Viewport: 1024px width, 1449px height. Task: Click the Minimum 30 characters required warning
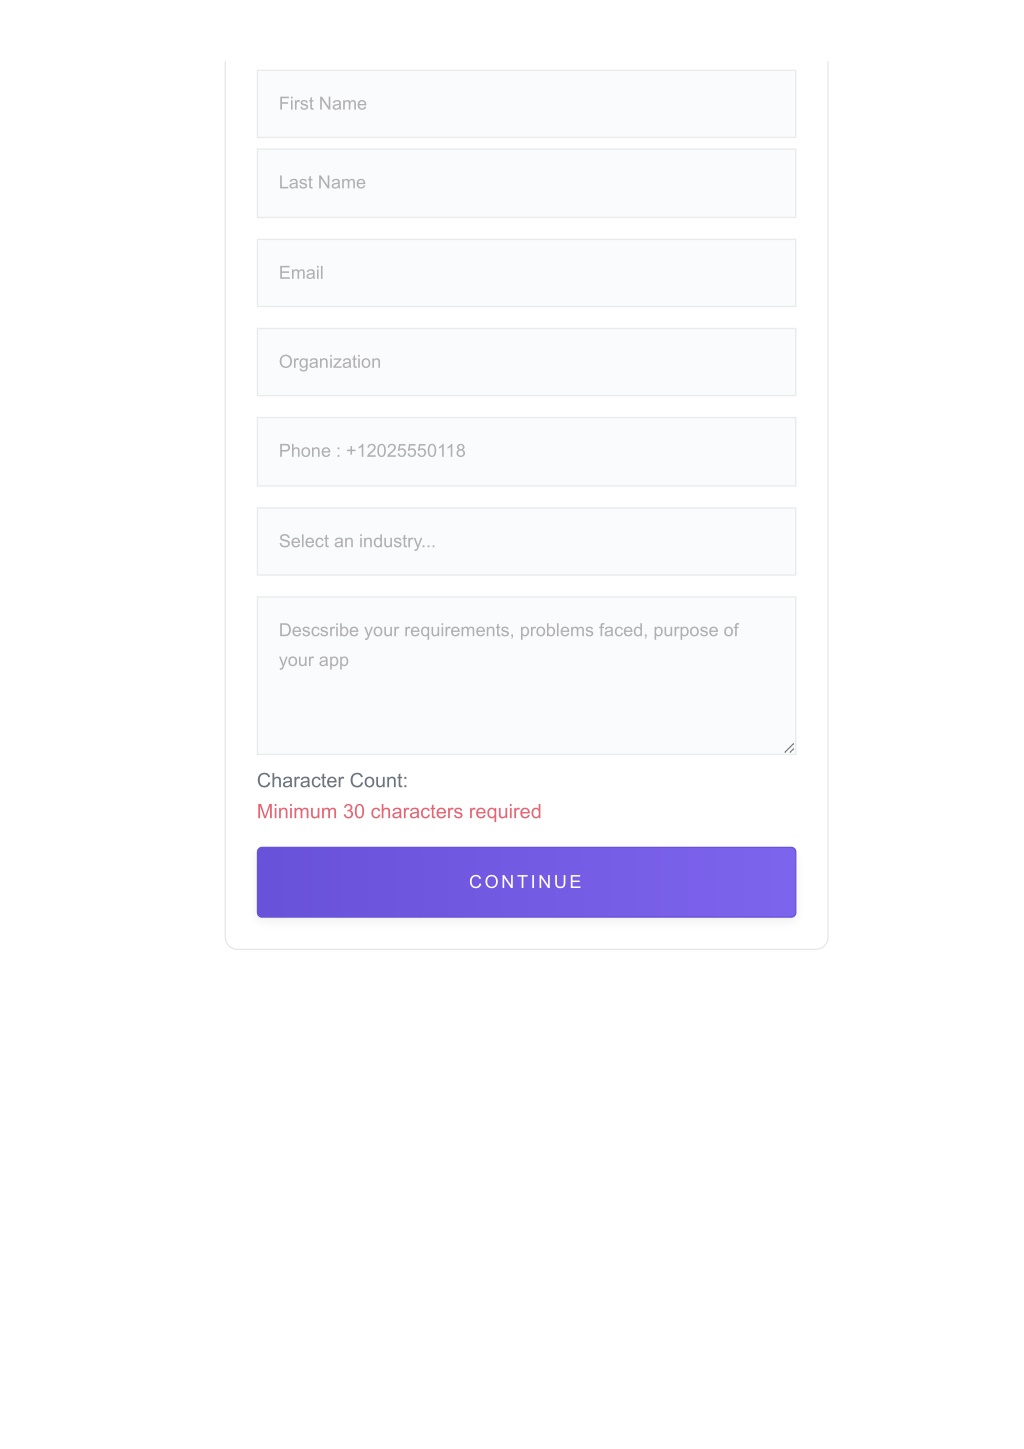(399, 812)
